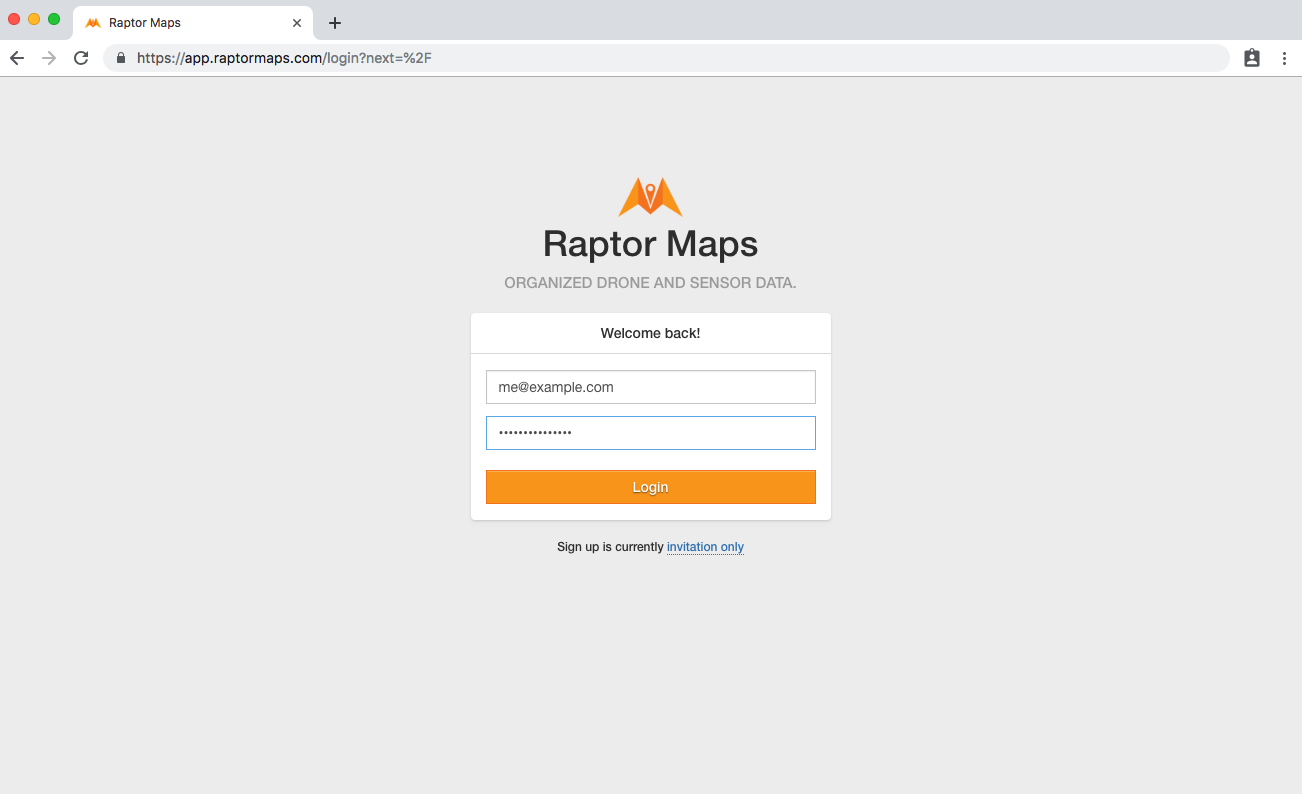The height and width of the screenshot is (794, 1302).
Task: Click the browser forward arrow
Action: (x=49, y=58)
